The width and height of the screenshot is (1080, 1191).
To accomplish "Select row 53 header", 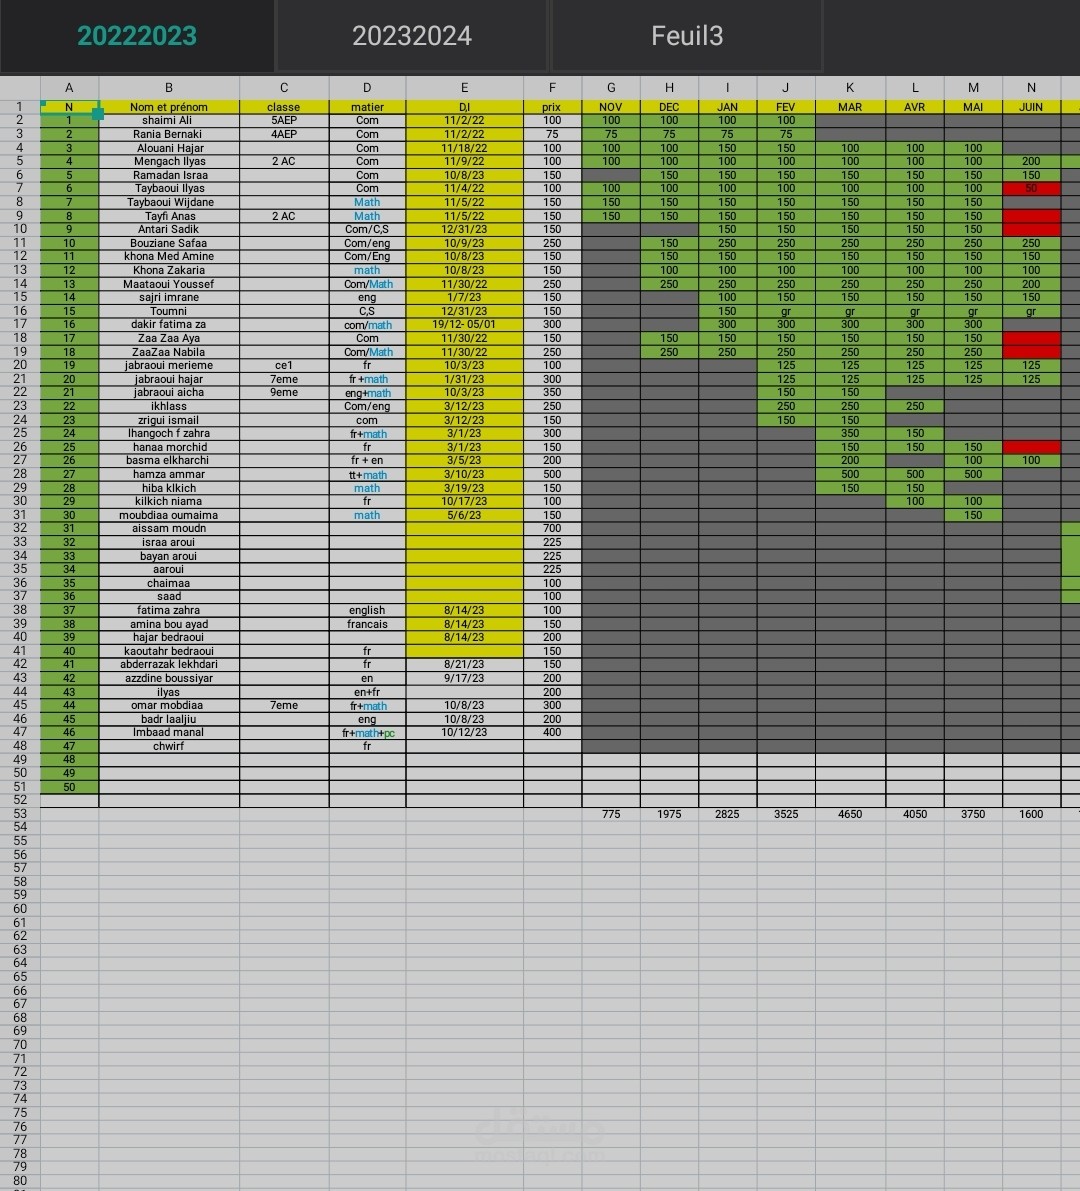I will coord(20,813).
